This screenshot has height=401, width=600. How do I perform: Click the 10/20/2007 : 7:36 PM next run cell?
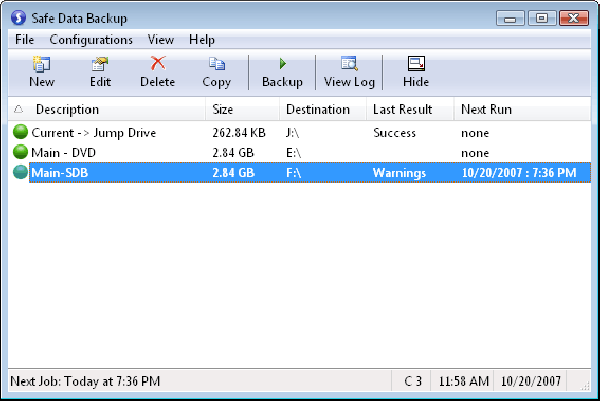coord(519,173)
